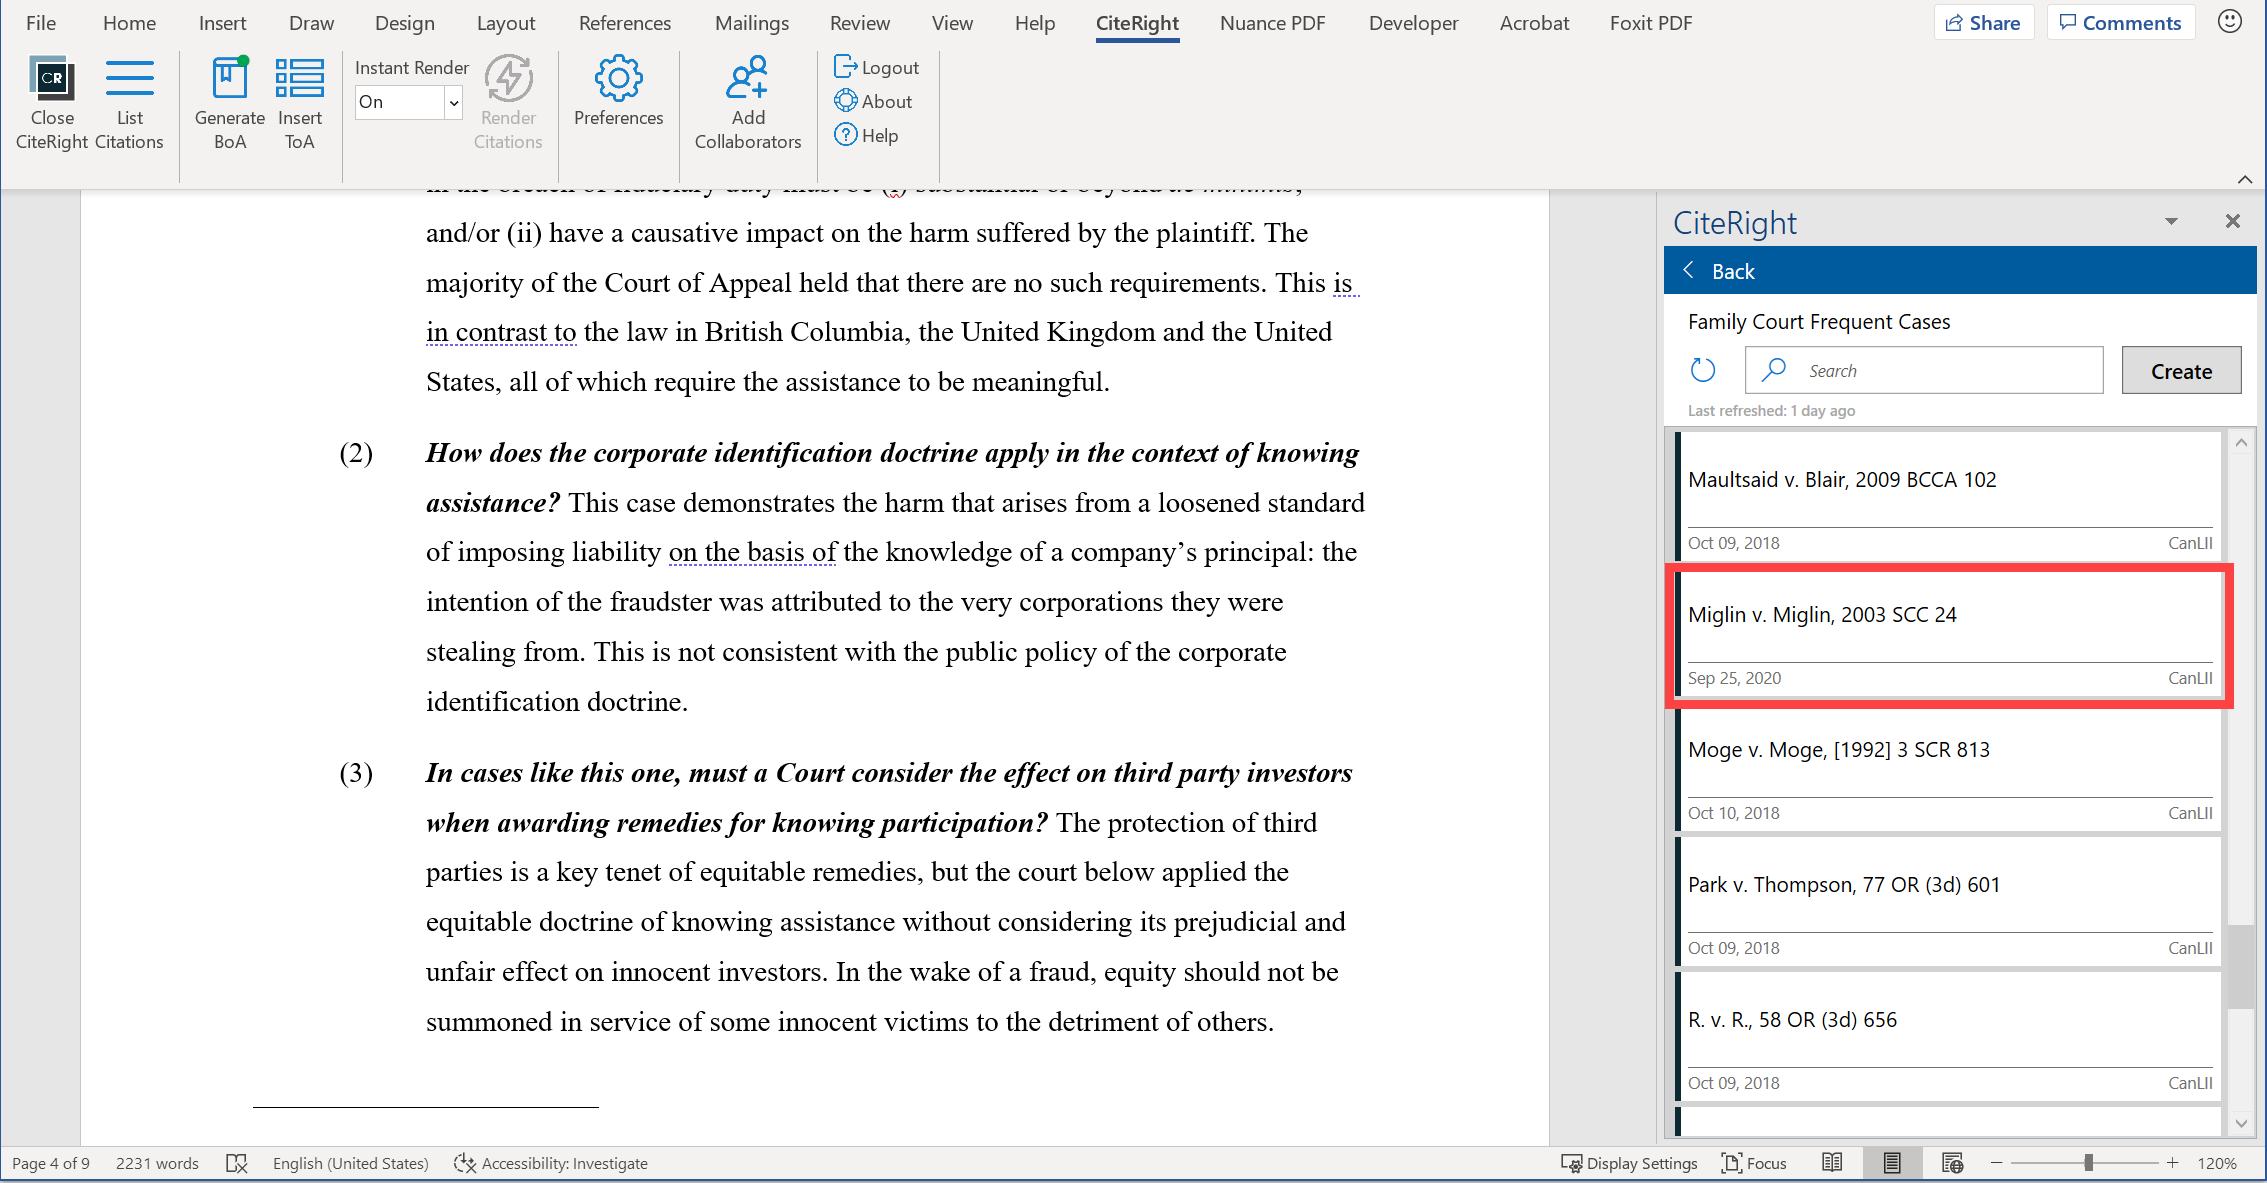Generate BoA from the ribbon
This screenshot has width=2267, height=1183.
pyautogui.click(x=229, y=104)
